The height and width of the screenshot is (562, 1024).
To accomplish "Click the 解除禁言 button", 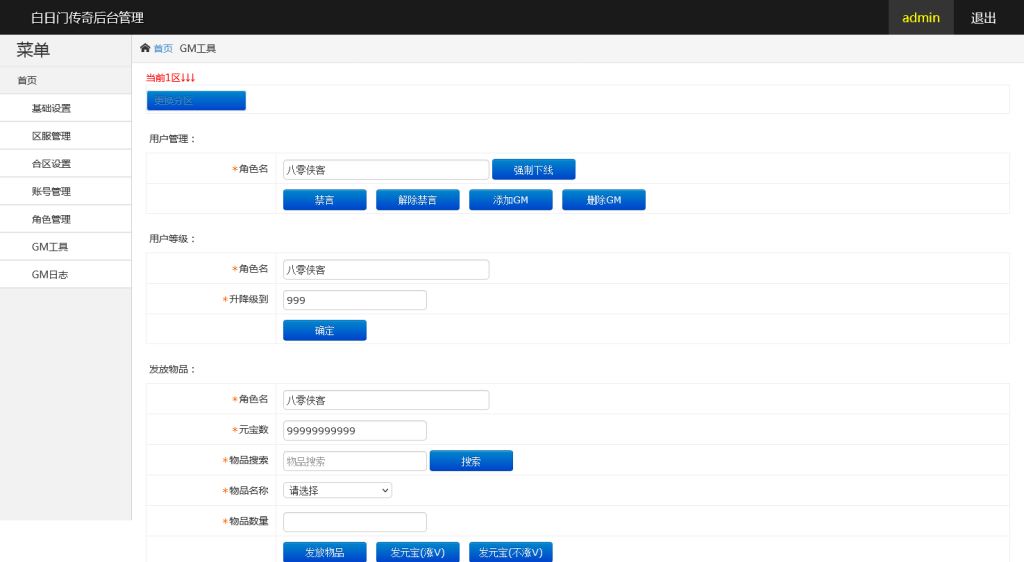I will pyautogui.click(x=417, y=200).
